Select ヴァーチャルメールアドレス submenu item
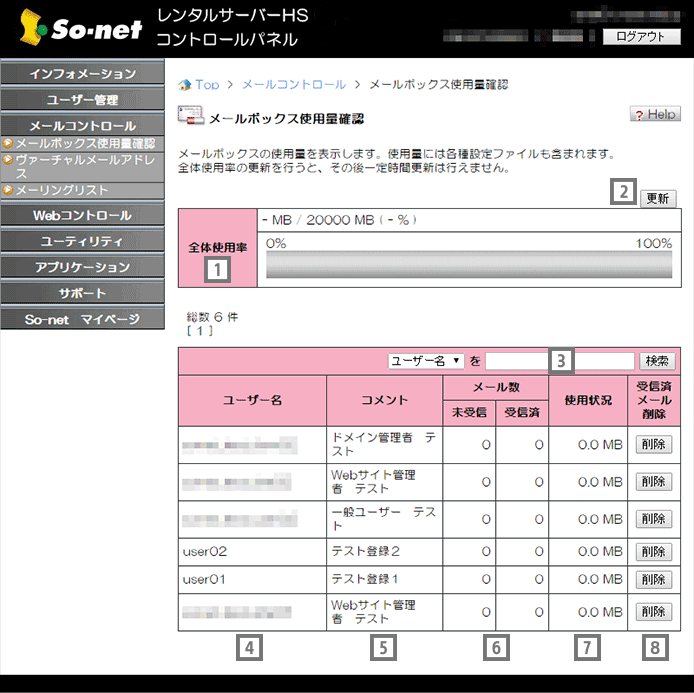 (85, 166)
